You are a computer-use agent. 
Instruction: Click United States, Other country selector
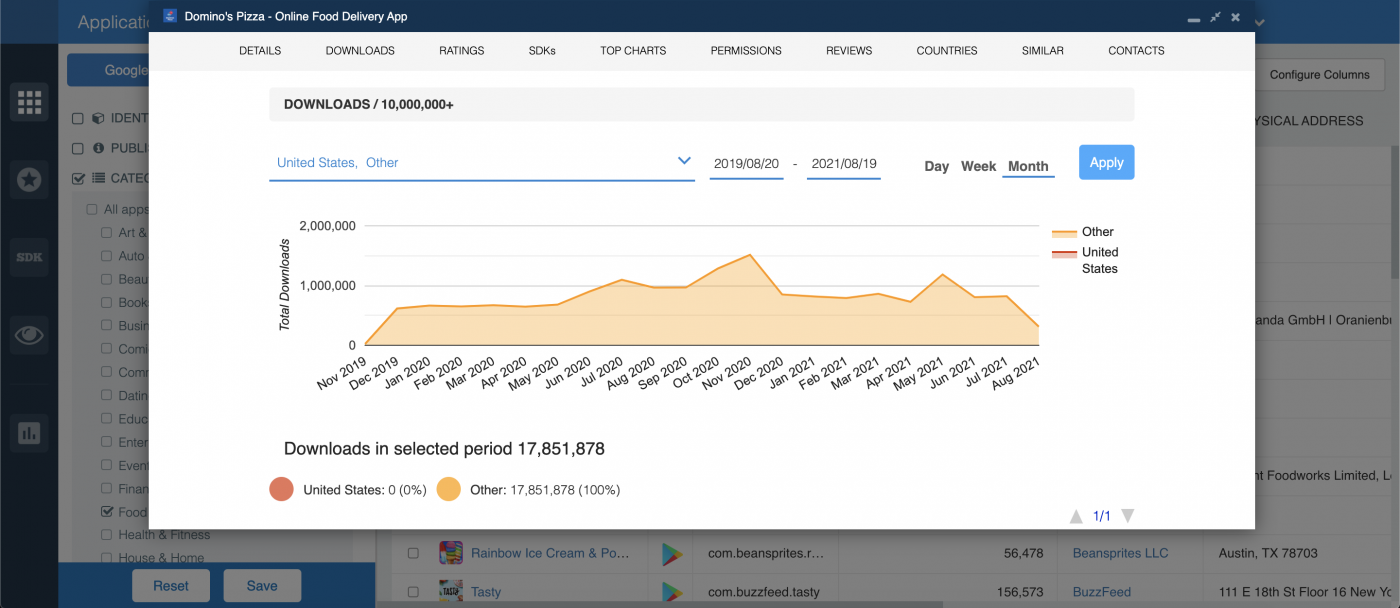[x=482, y=162]
